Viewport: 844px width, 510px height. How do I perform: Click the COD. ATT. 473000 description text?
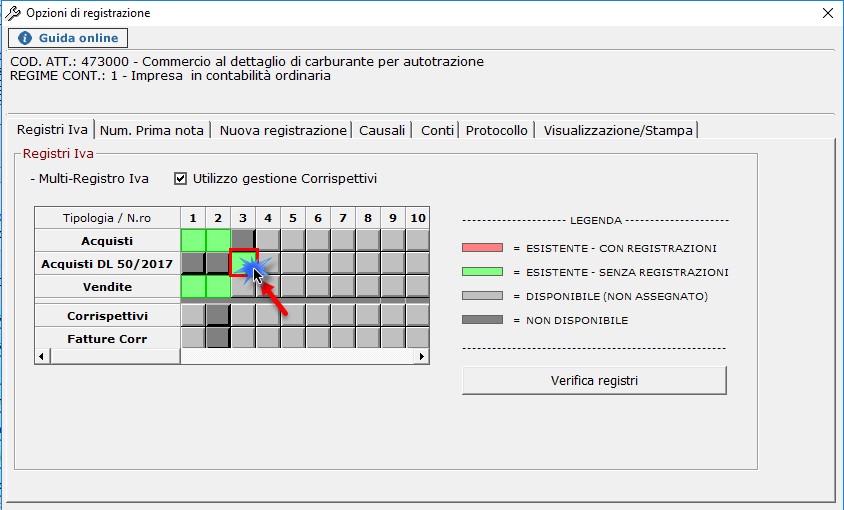[x=247, y=61]
